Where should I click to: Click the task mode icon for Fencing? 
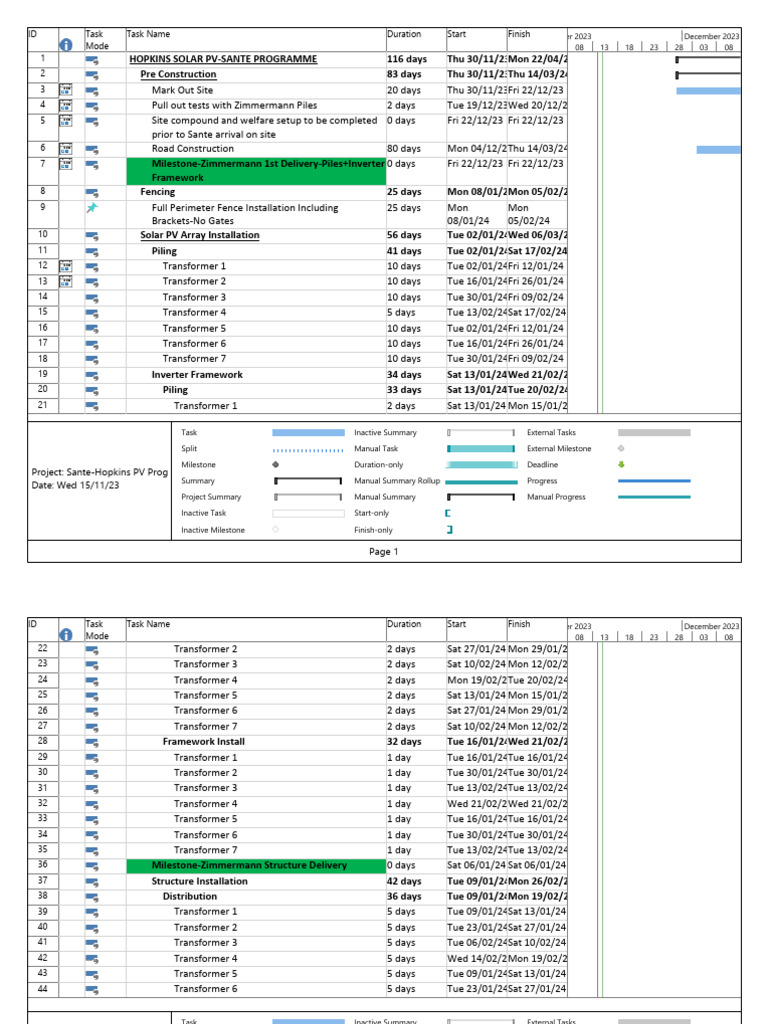point(91,193)
